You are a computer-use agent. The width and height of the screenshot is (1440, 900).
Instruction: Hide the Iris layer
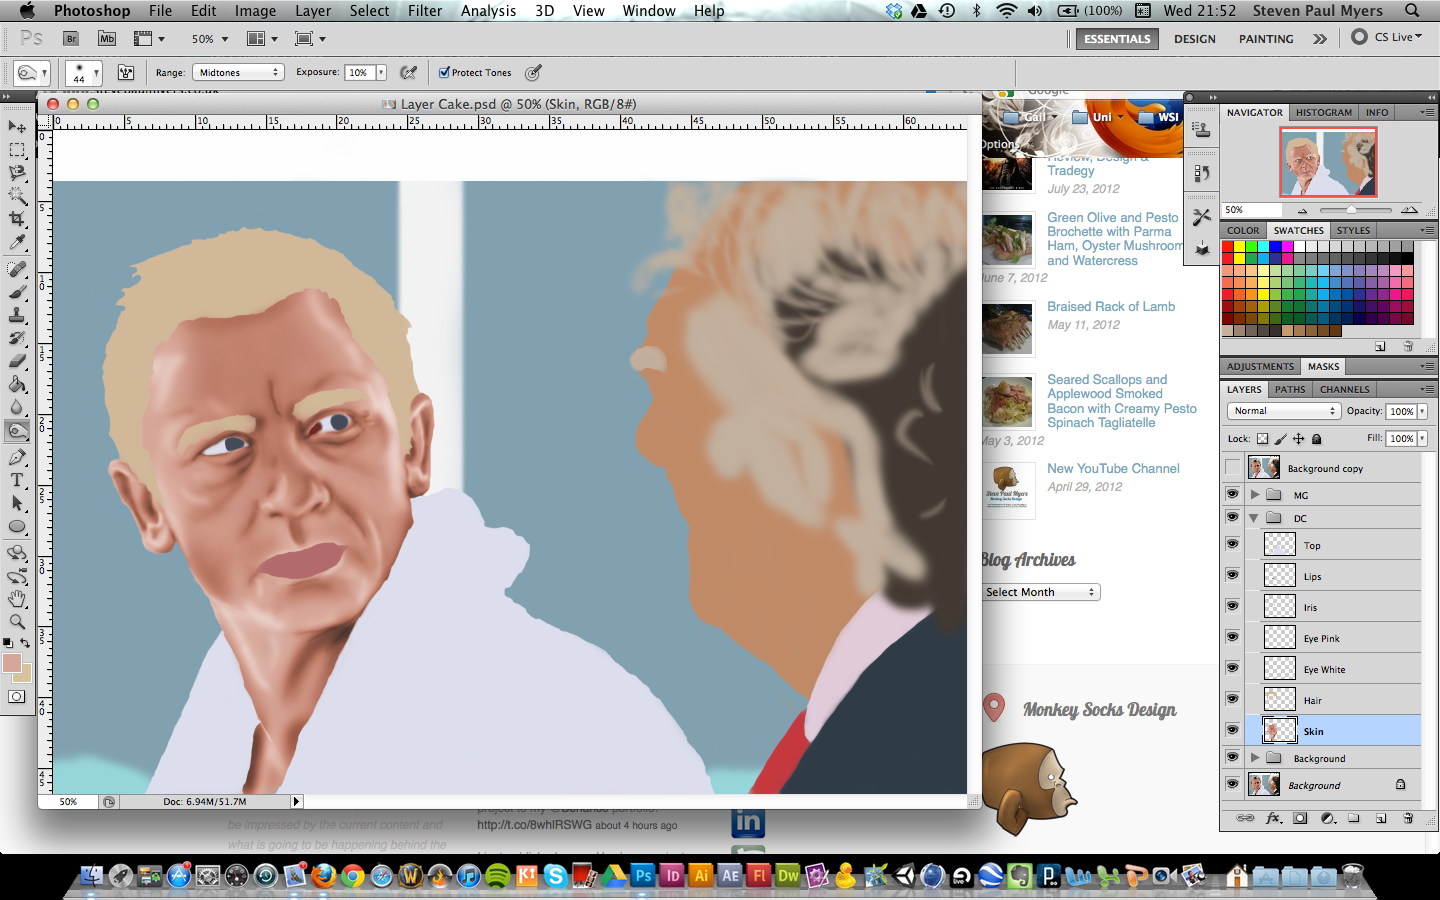[x=1232, y=606]
